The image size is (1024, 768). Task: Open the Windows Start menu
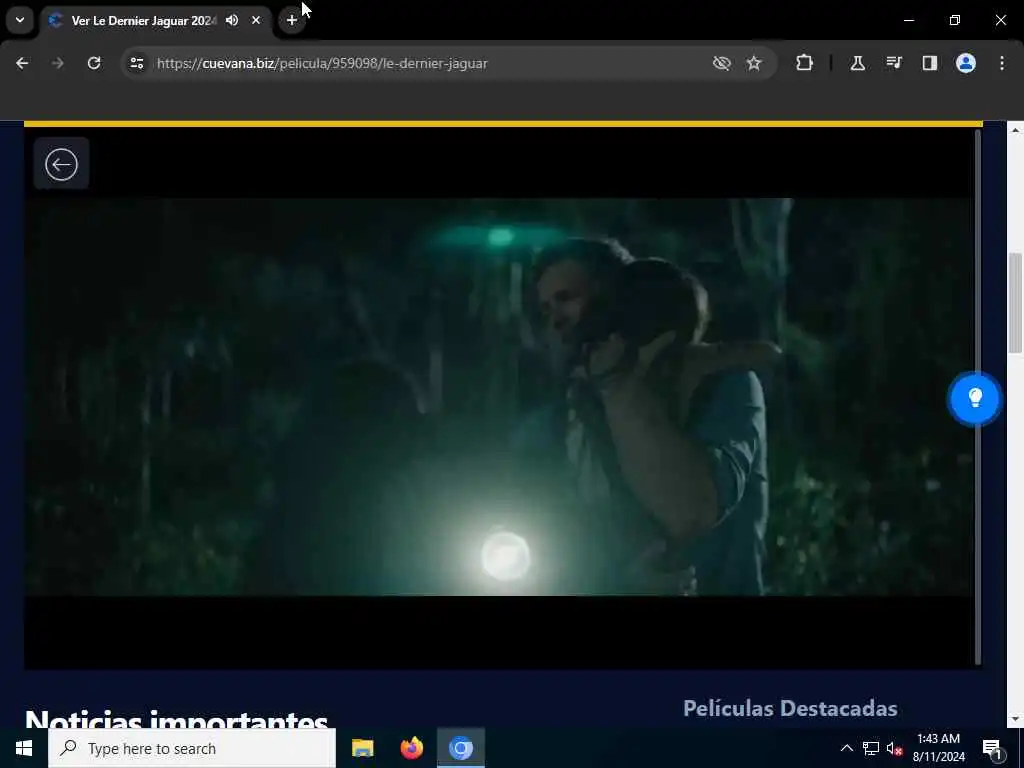tap(24, 748)
